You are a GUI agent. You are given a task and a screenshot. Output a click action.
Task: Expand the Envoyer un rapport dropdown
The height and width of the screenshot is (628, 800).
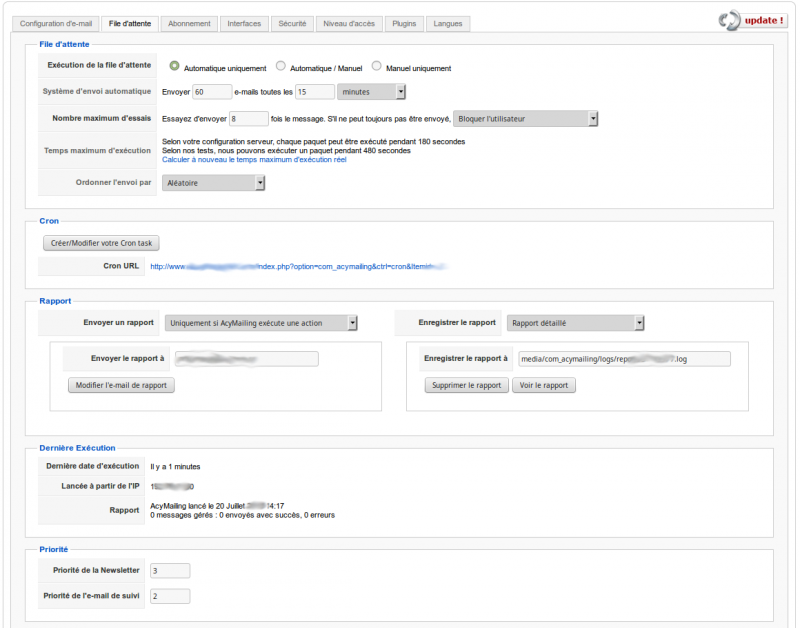pos(261,323)
